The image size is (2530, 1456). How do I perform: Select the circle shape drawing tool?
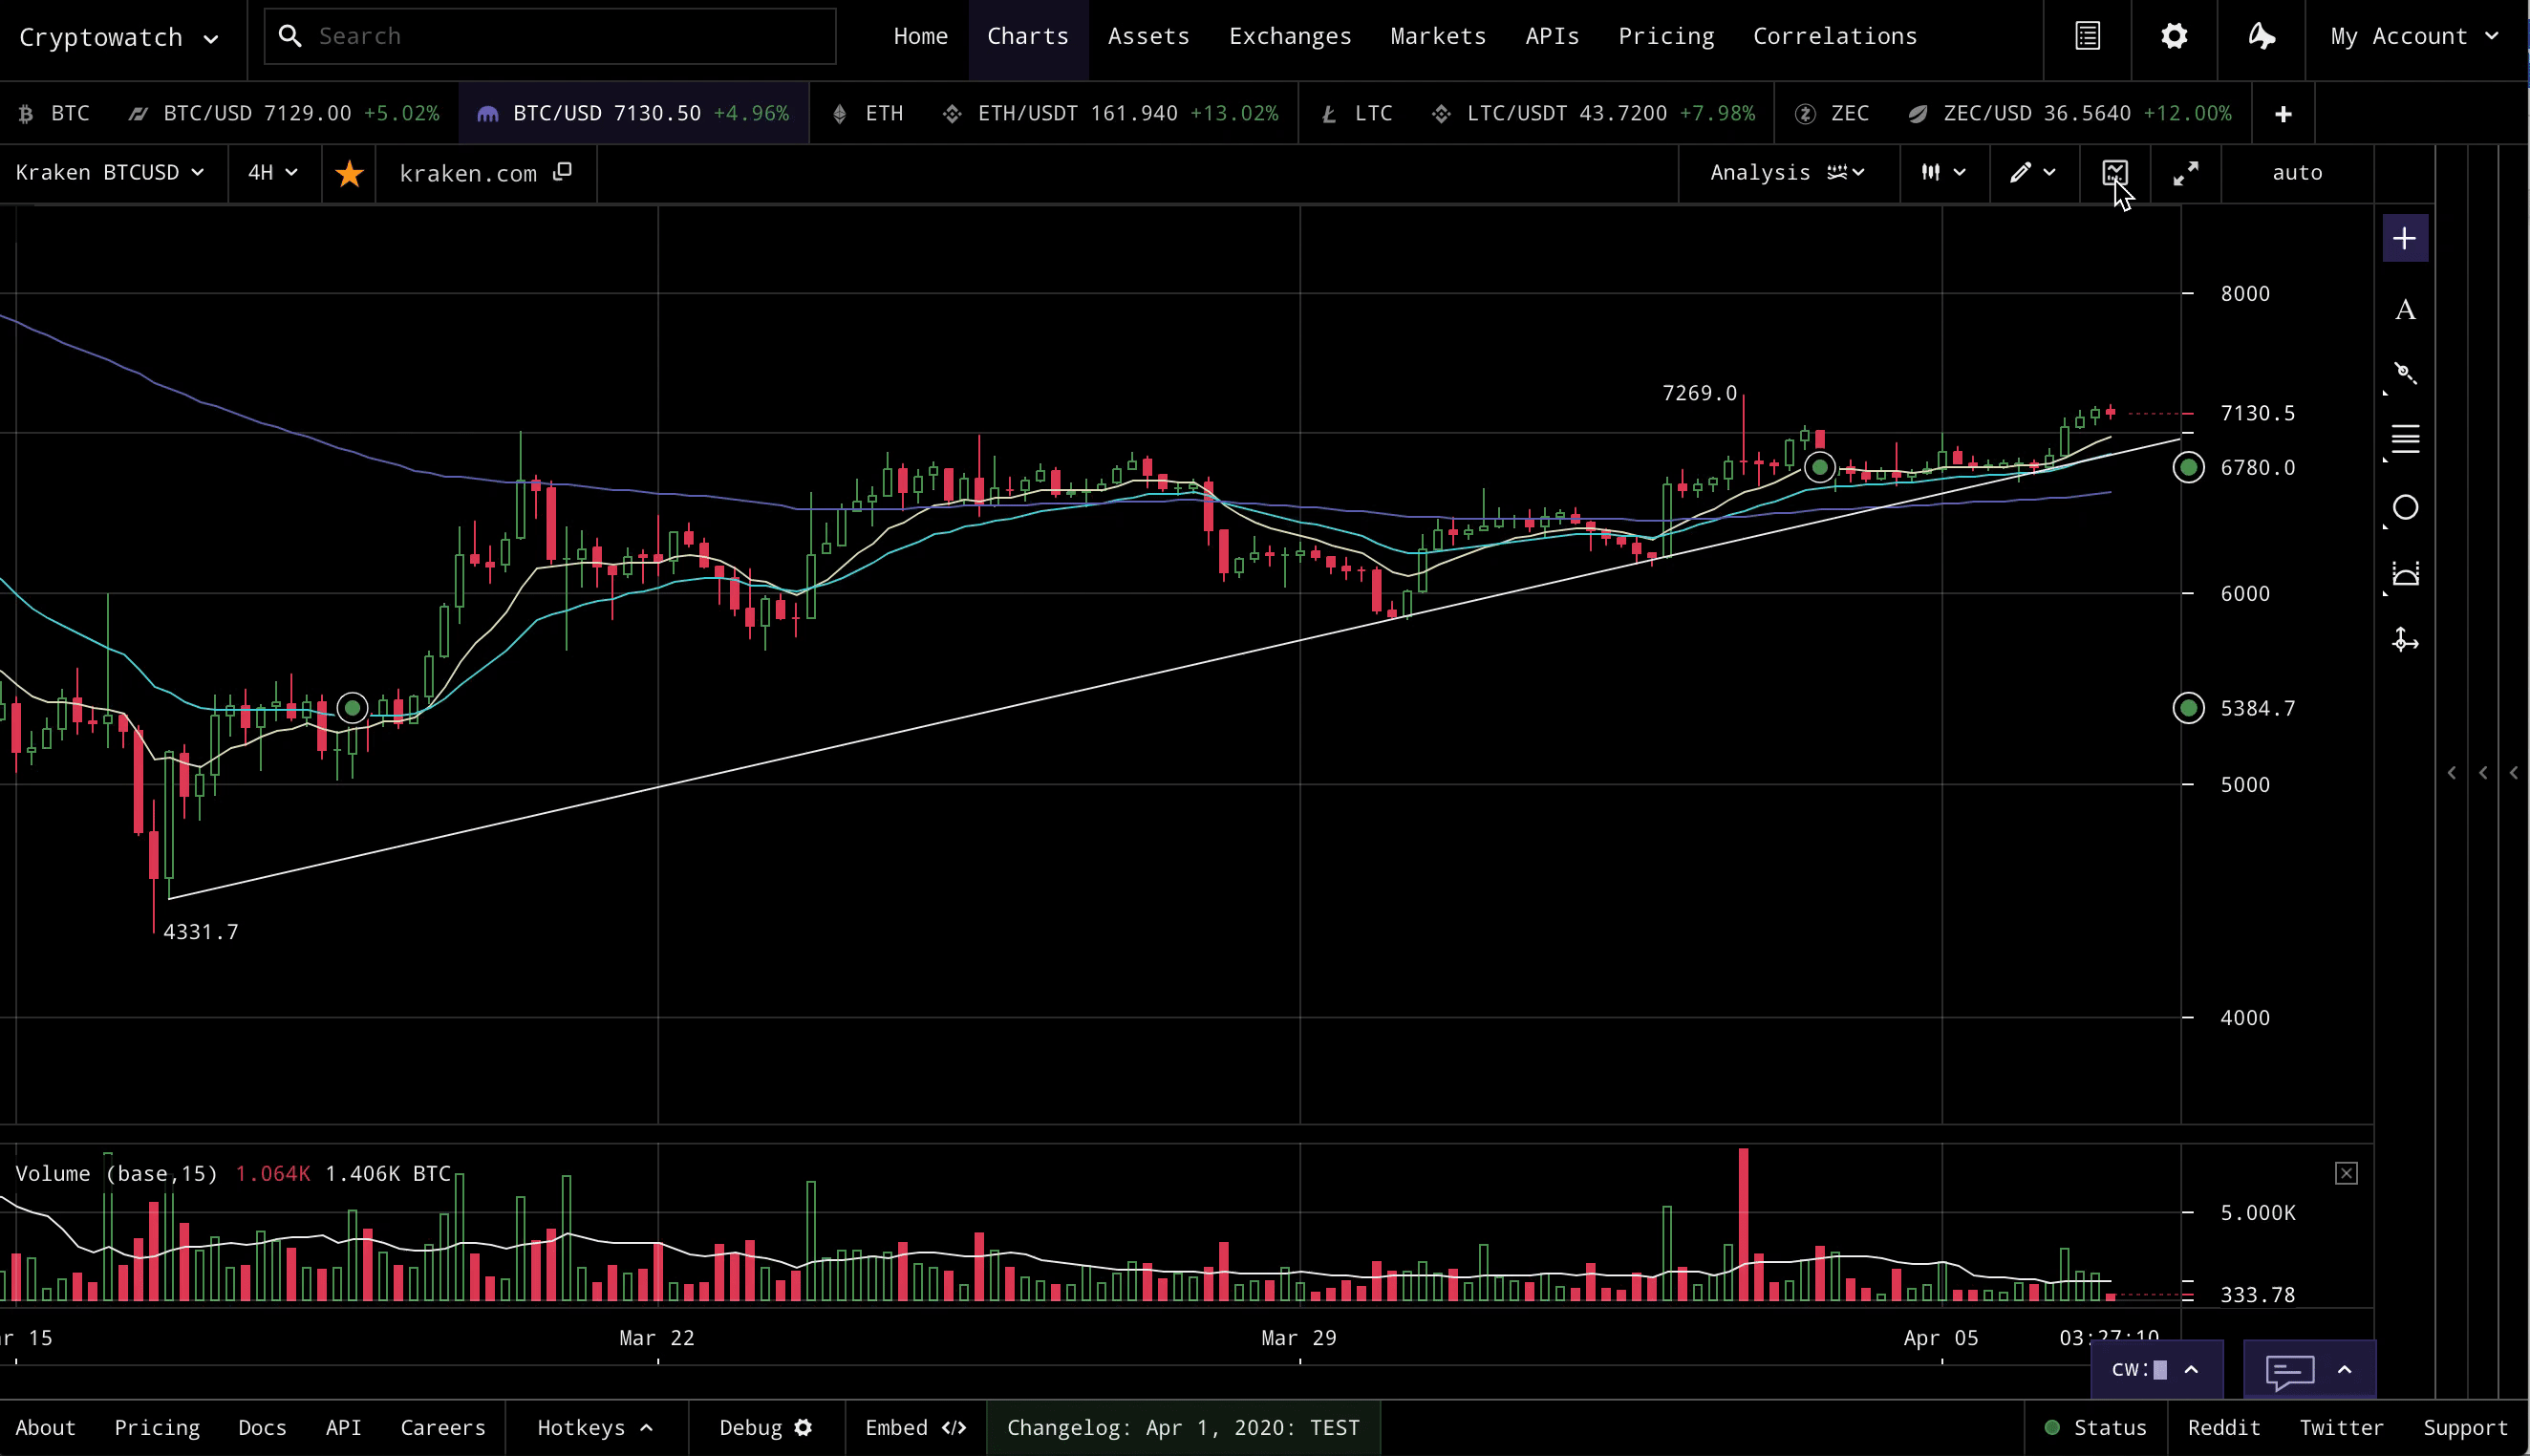[2405, 508]
